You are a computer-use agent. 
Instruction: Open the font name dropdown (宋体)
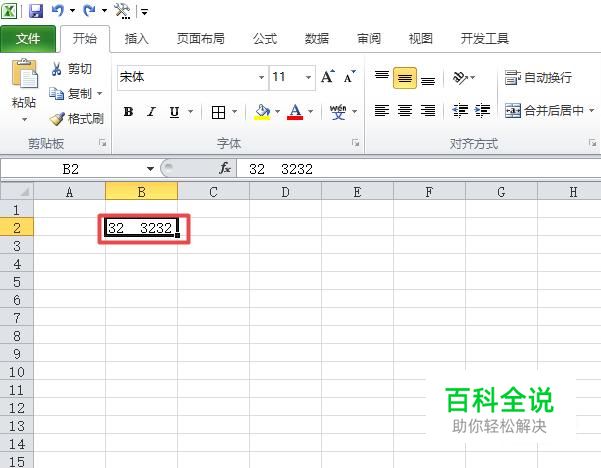pyautogui.click(x=261, y=77)
